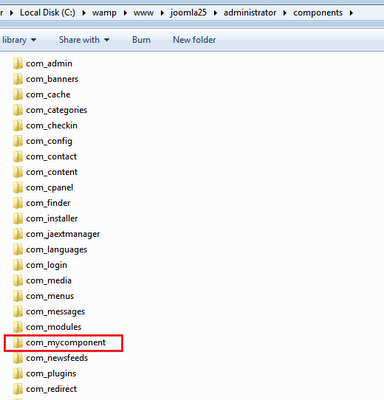Viewport: 384px width, 400px height.
Task: Select the com_config folder icon
Action: click(x=18, y=141)
